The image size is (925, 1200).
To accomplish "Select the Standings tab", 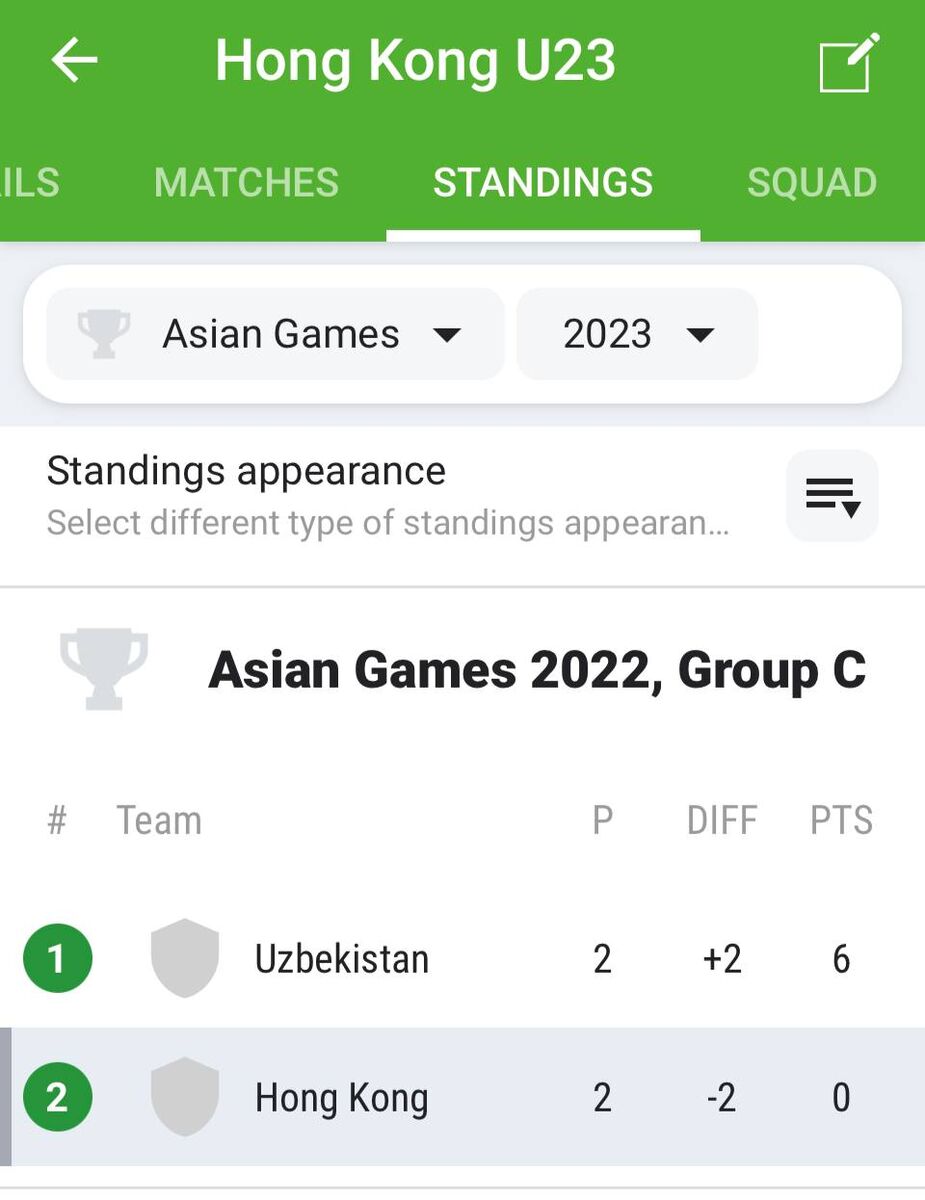I will tap(542, 183).
